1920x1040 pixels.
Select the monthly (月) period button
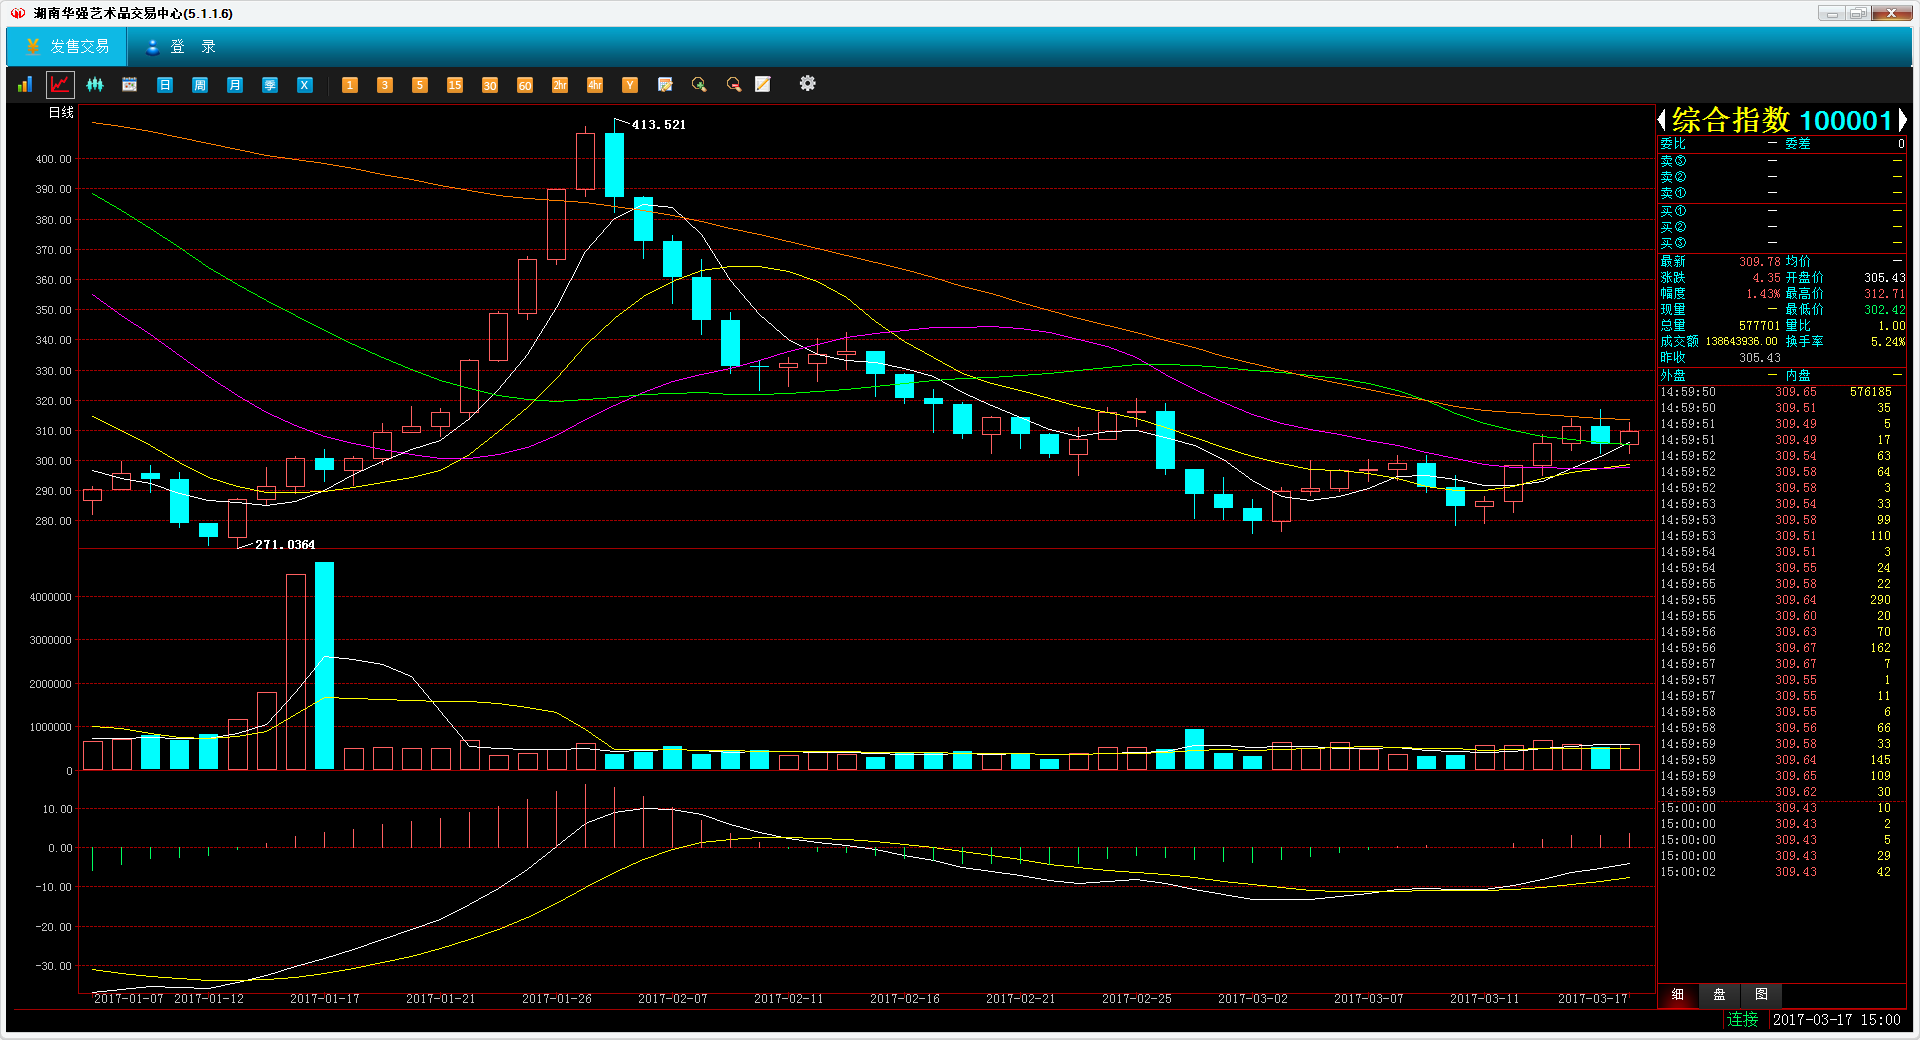pos(235,85)
